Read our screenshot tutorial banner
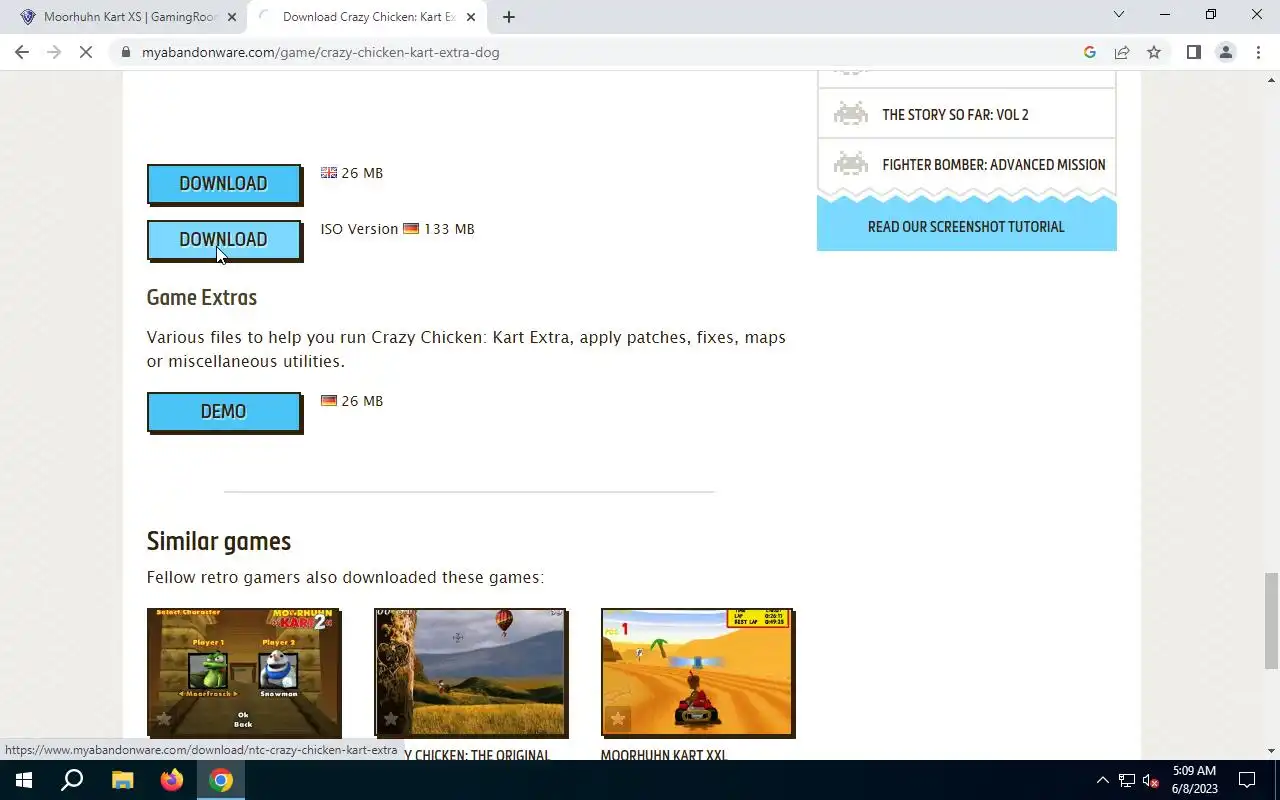Screen dimensions: 1280x800 (966, 226)
